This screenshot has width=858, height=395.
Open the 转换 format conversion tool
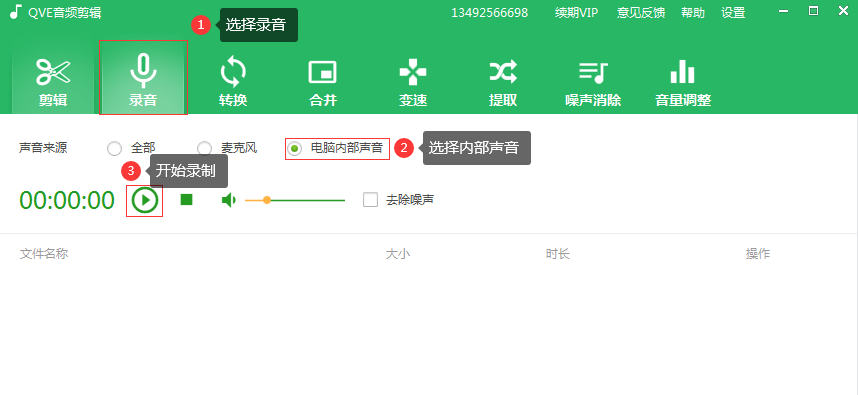(x=233, y=81)
